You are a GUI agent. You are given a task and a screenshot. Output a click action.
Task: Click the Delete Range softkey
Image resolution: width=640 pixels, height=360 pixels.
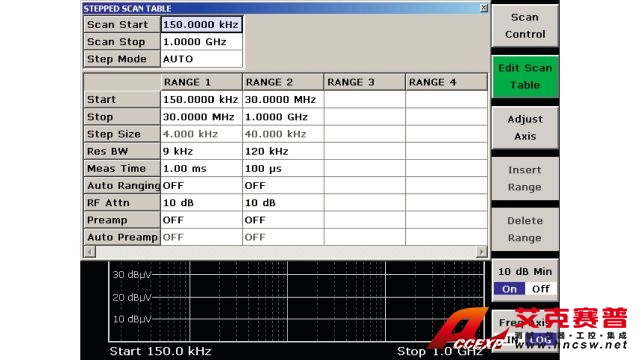click(525, 229)
